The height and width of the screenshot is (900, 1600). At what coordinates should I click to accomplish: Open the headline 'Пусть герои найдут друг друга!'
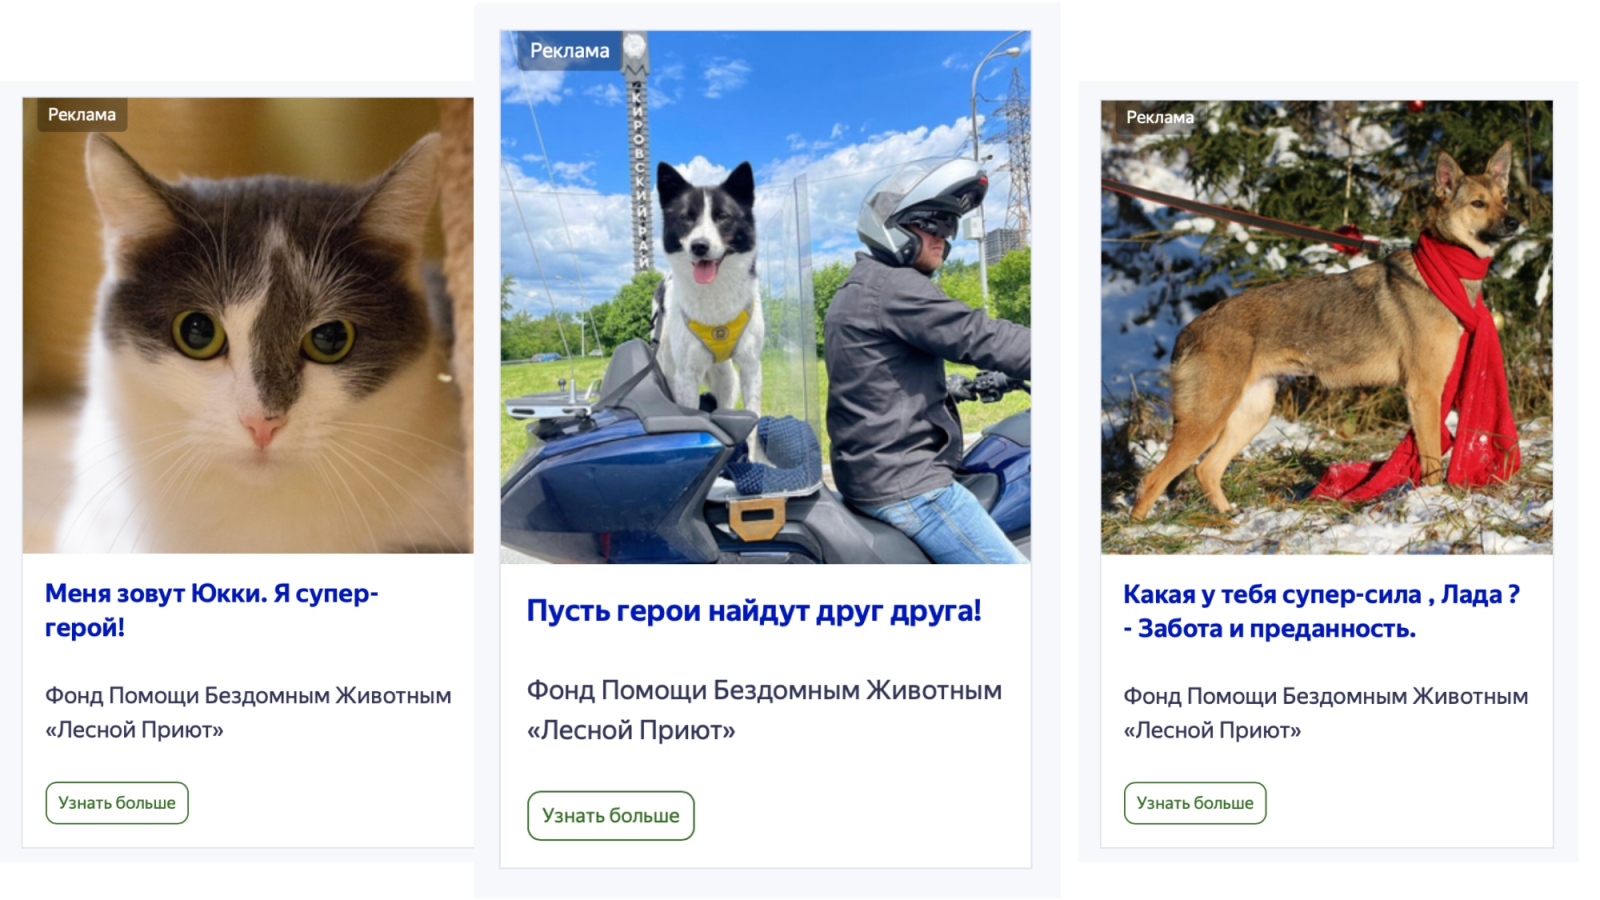tap(754, 610)
